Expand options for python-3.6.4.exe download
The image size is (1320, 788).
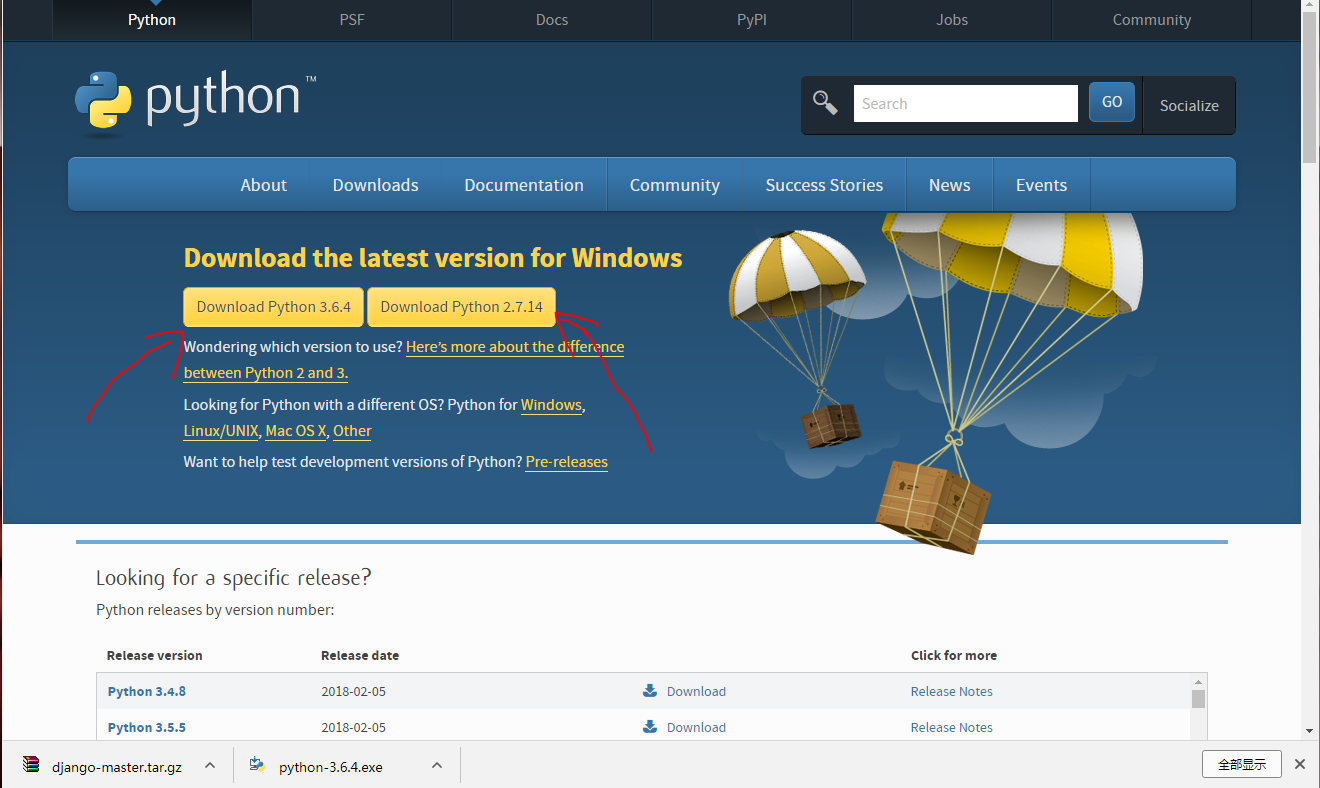point(437,766)
